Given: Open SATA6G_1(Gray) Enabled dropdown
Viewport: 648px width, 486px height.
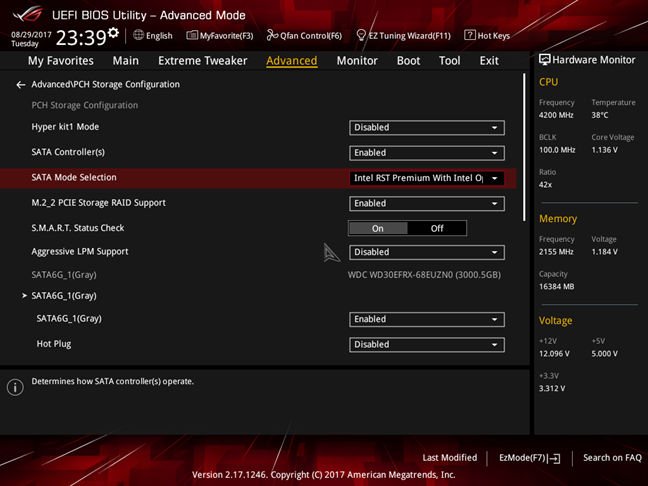Looking at the screenshot, I should [x=426, y=319].
